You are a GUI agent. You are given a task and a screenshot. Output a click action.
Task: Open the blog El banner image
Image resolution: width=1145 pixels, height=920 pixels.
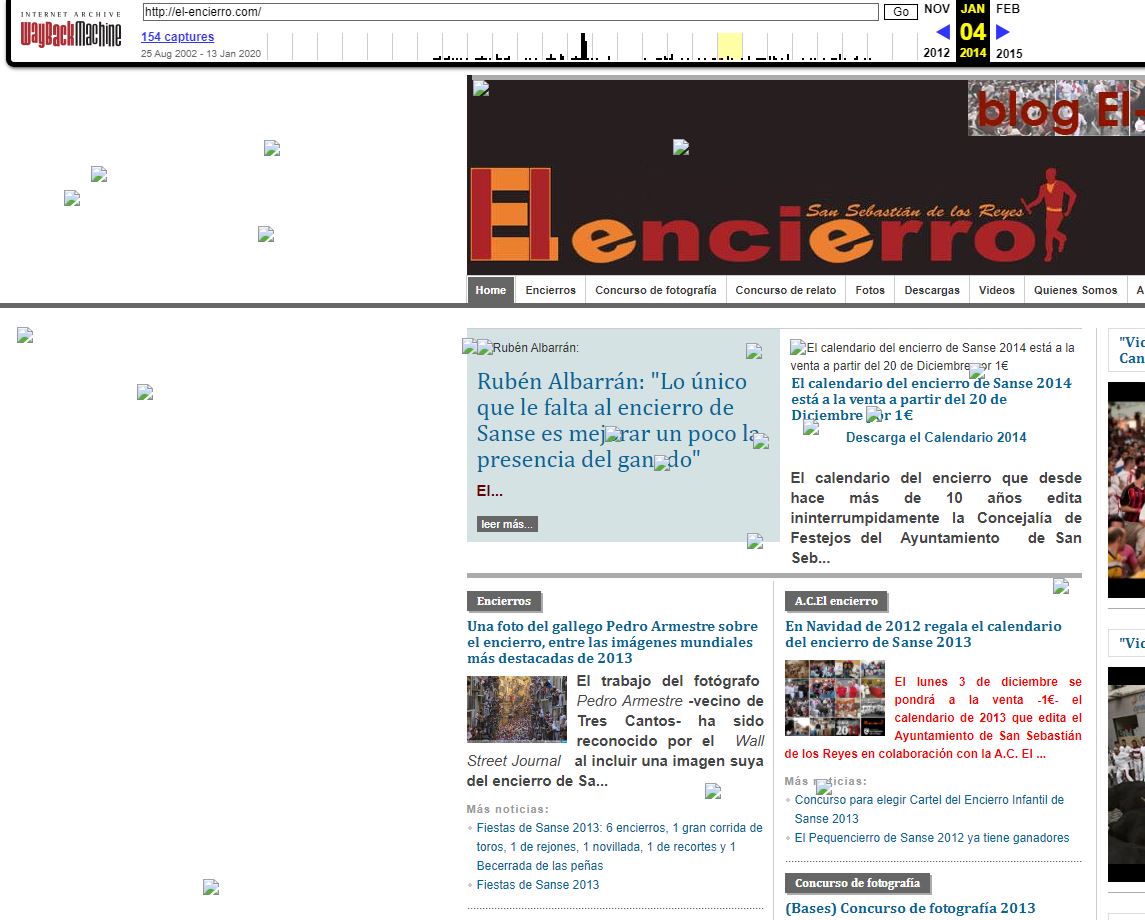tap(1055, 108)
